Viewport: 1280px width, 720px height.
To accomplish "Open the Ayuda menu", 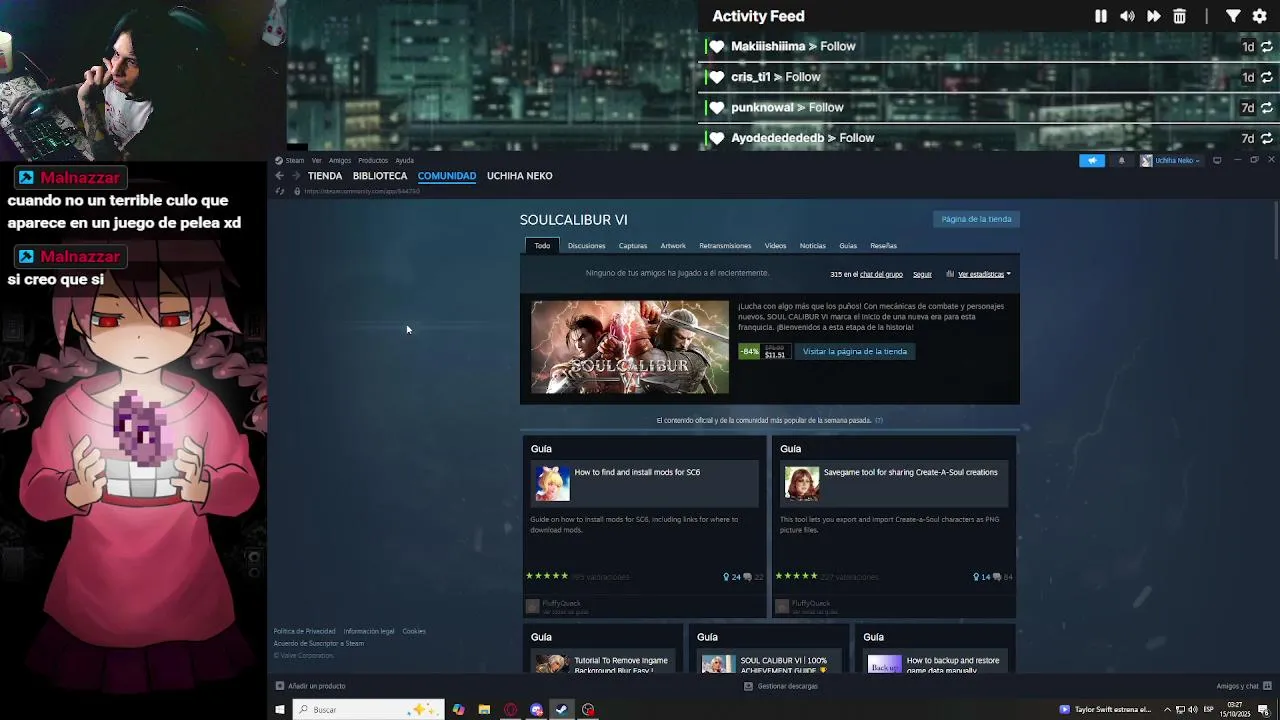I will coord(404,160).
